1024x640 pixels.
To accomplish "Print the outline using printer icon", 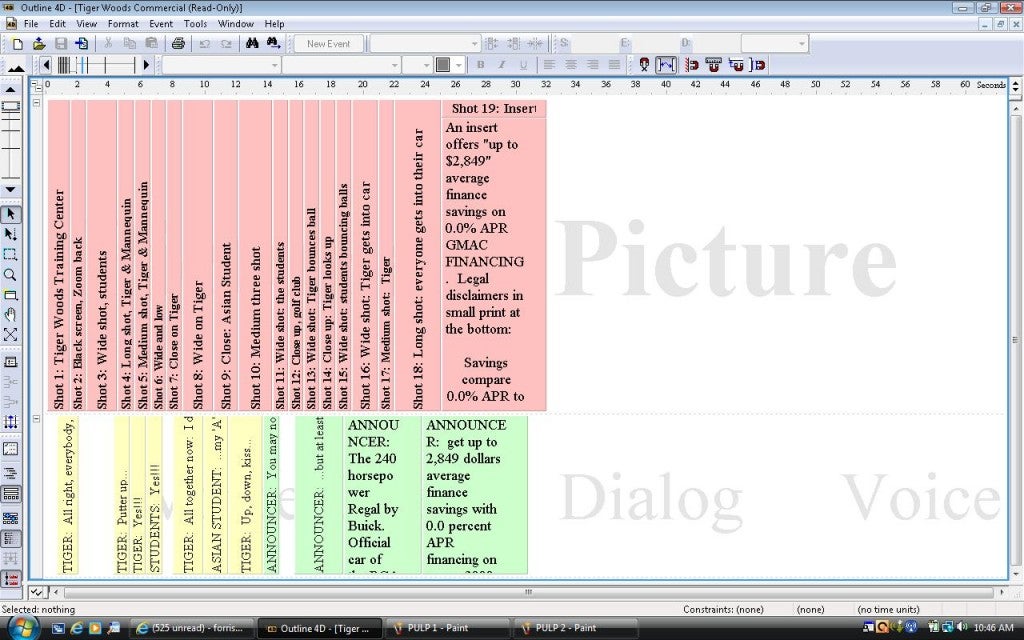I will 178,44.
